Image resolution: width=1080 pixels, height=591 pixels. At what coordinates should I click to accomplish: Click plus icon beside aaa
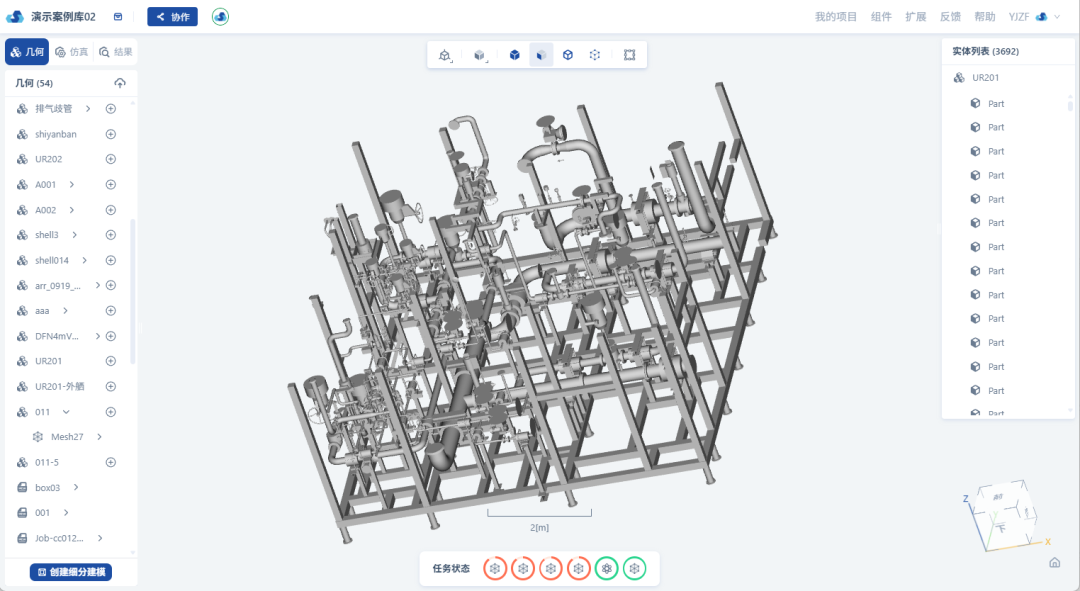pyautogui.click(x=110, y=311)
